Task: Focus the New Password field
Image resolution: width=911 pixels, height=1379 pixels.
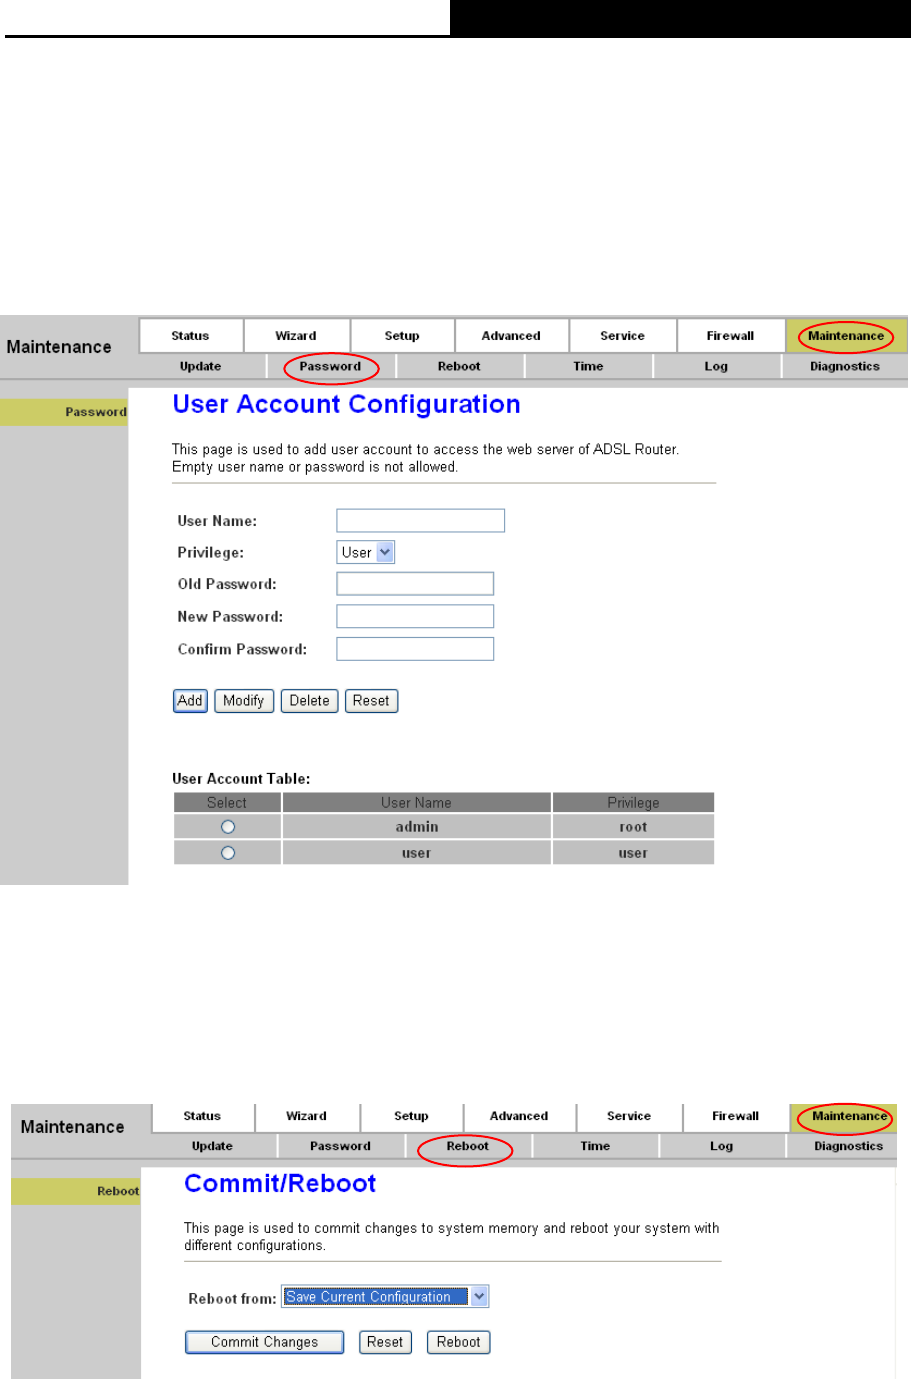Action: (415, 616)
